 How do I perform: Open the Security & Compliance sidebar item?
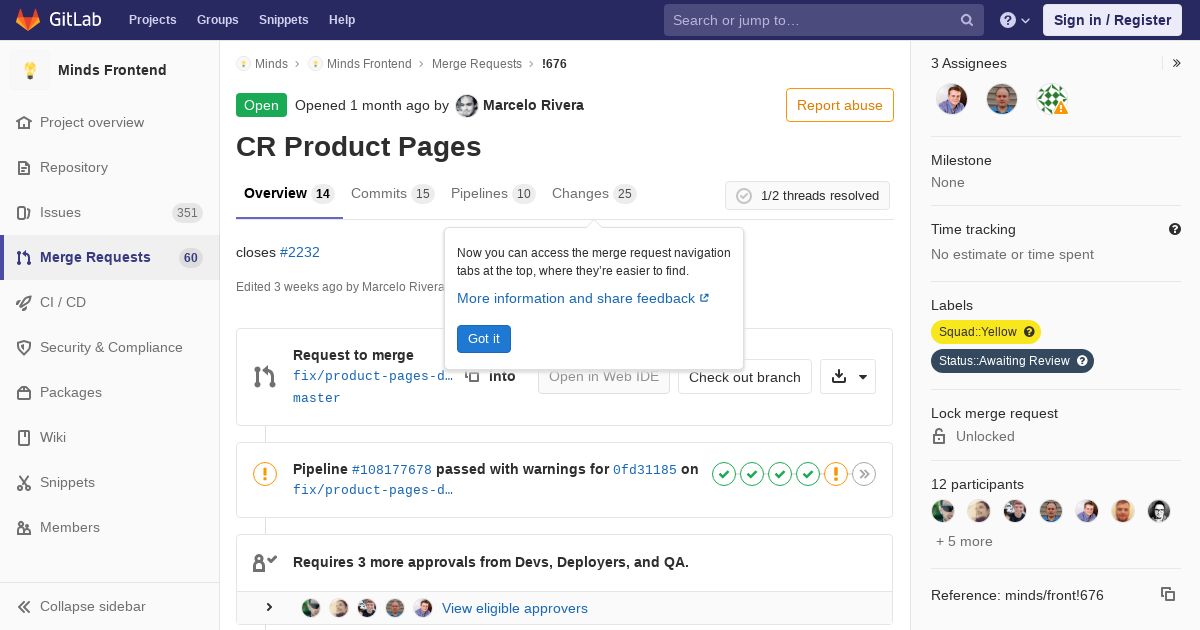coord(110,347)
